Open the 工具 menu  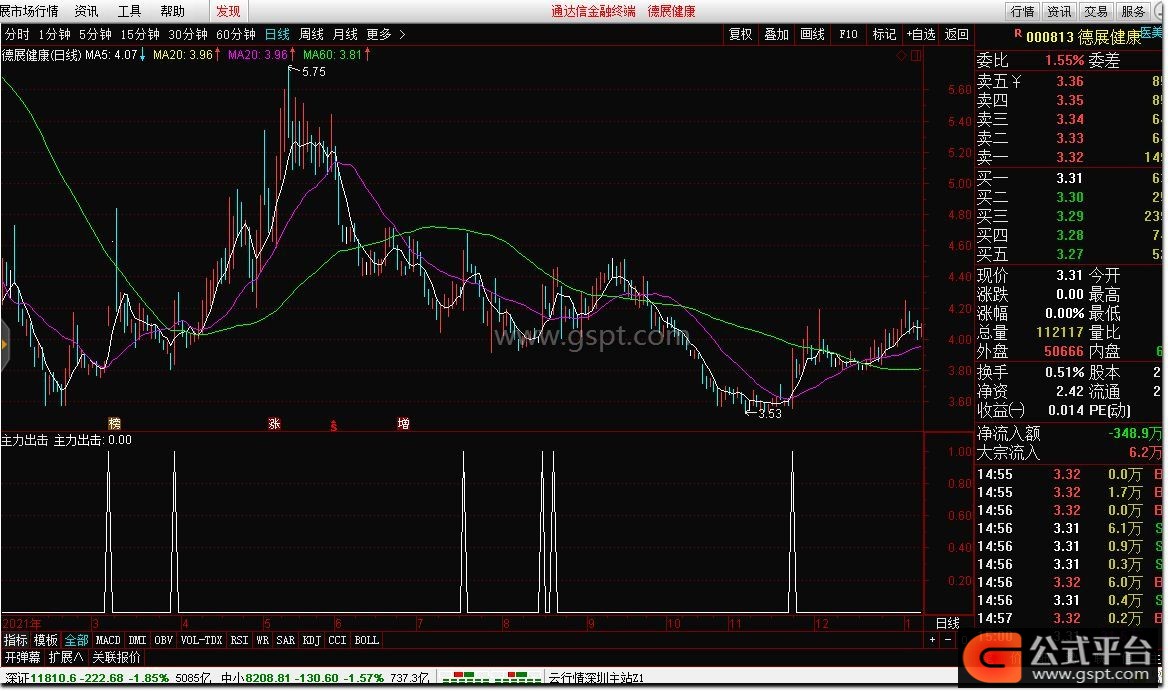pyautogui.click(x=130, y=11)
